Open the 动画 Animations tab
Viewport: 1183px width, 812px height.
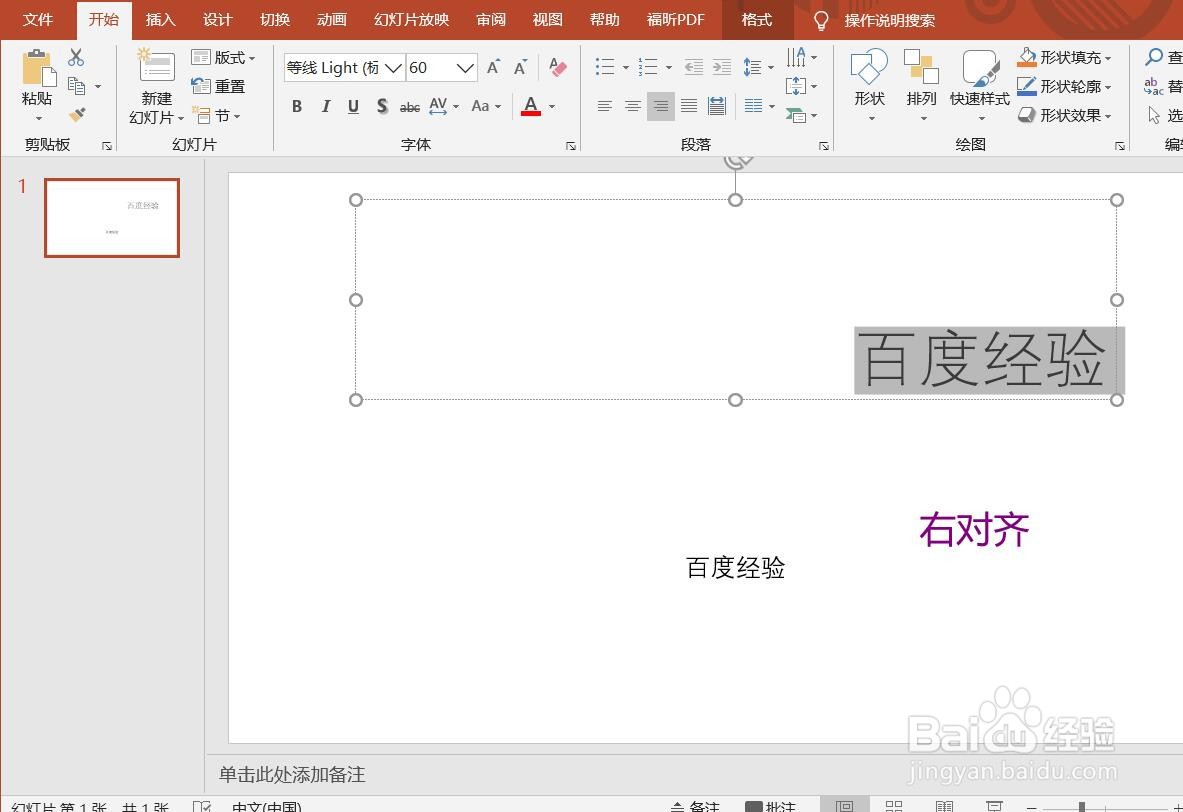point(331,20)
